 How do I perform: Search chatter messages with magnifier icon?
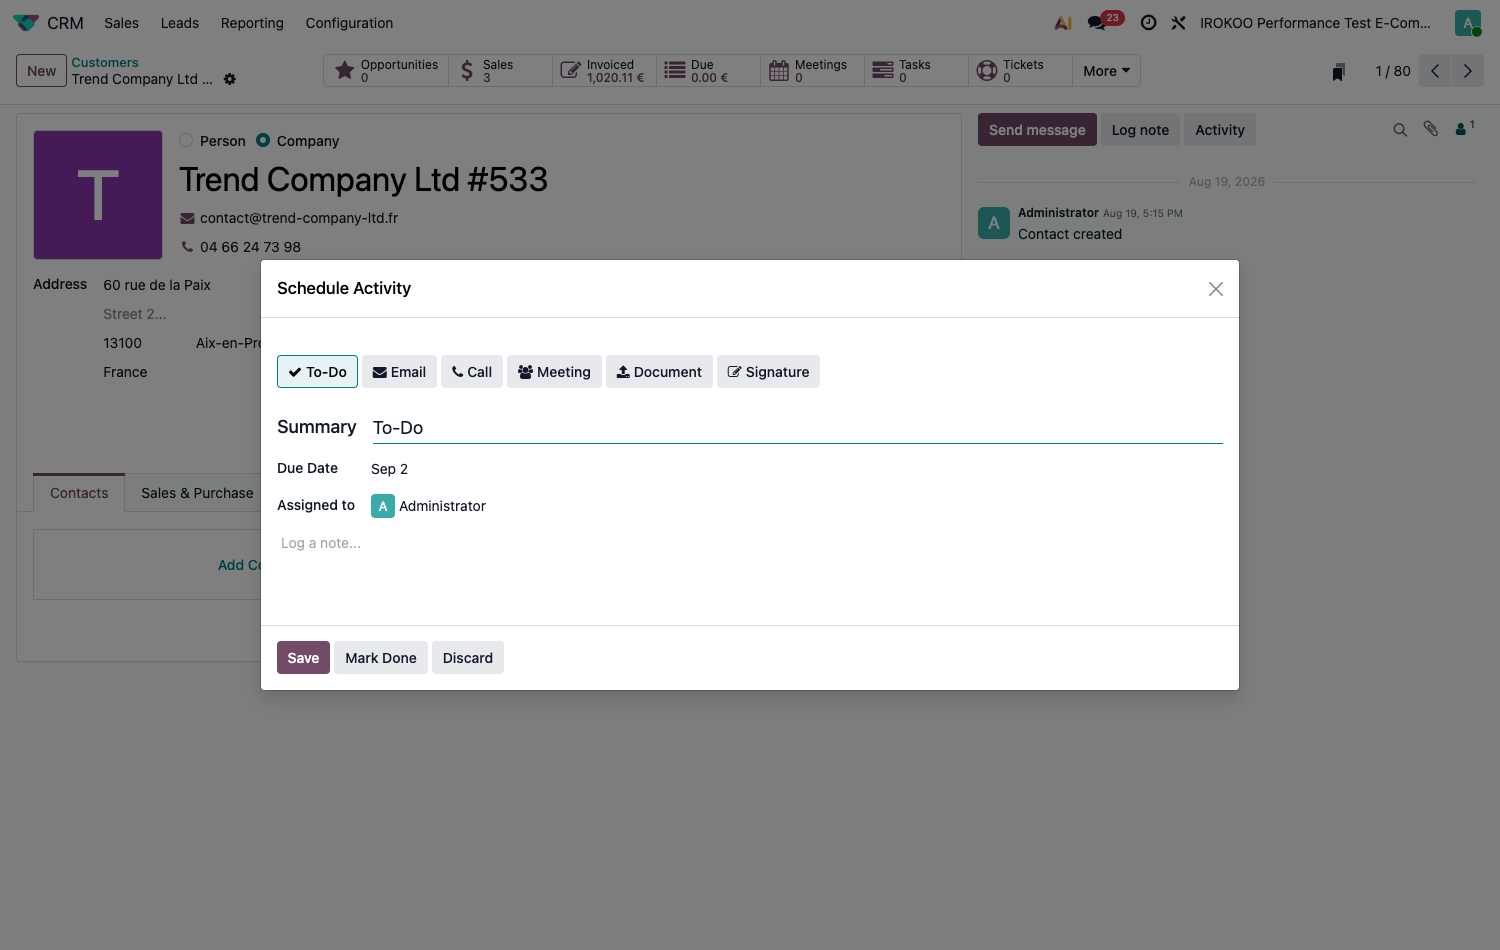click(1400, 130)
